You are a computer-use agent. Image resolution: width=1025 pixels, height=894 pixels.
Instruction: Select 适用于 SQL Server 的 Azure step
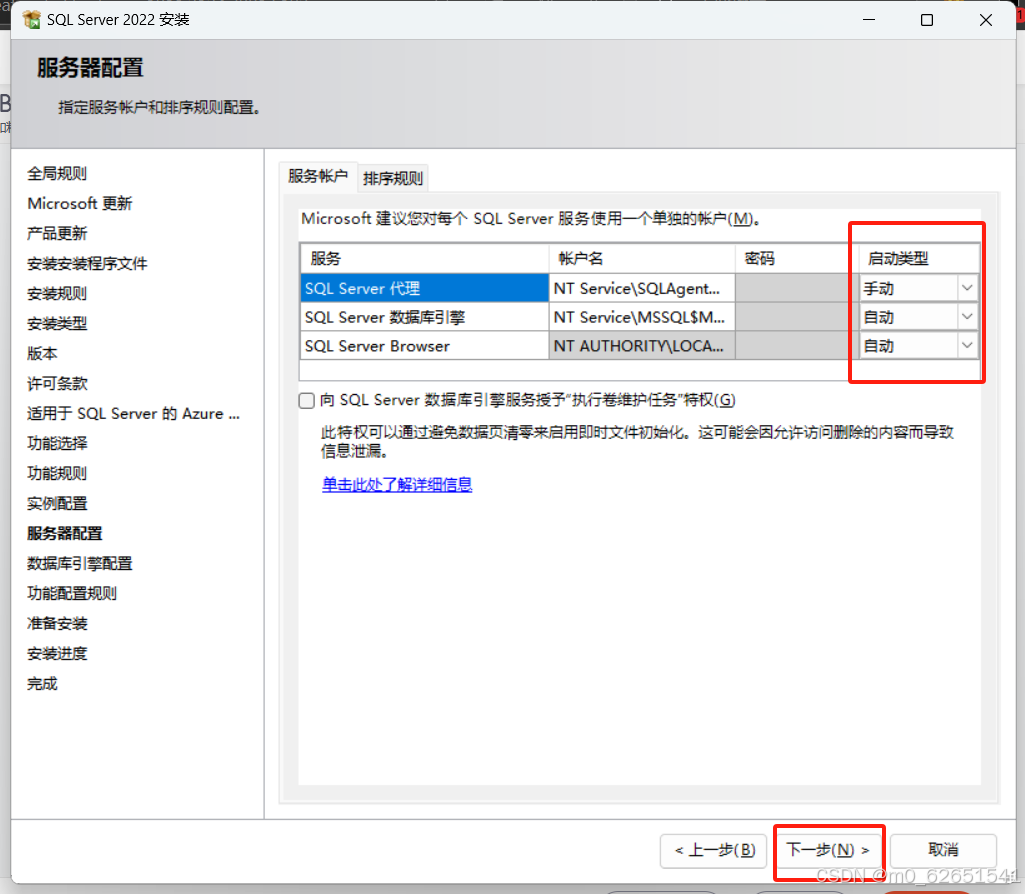tap(133, 414)
